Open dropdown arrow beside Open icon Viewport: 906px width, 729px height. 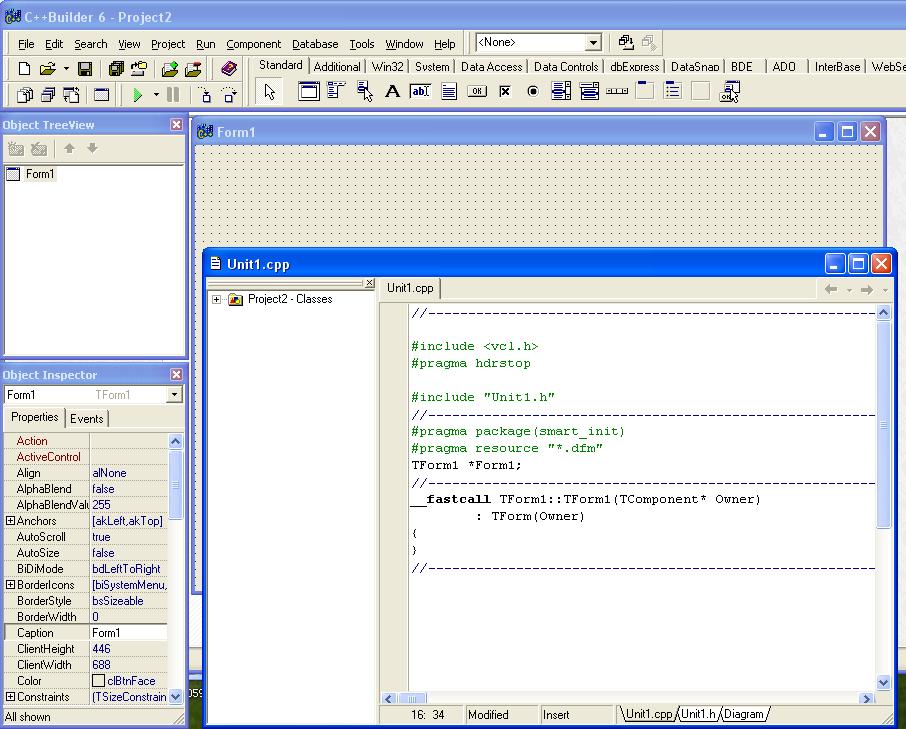[x=66, y=69]
